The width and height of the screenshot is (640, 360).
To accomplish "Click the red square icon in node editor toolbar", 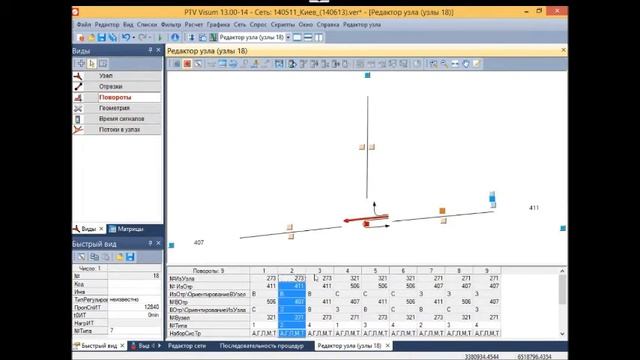I will click(187, 64).
